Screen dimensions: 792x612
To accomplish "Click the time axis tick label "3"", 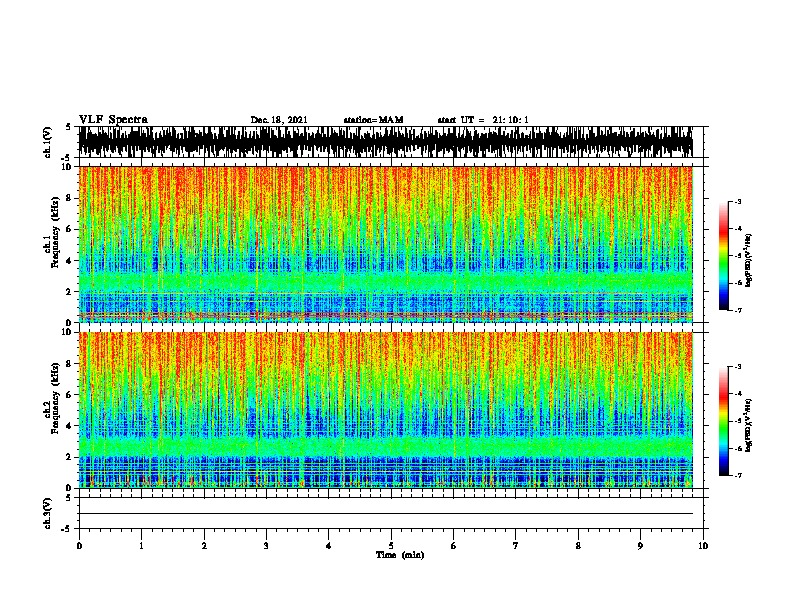I will tap(266, 546).
